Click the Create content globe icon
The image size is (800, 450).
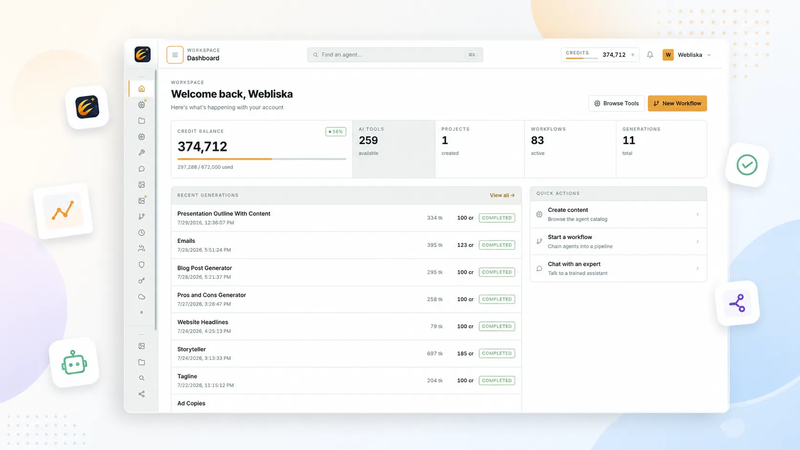pyautogui.click(x=539, y=214)
